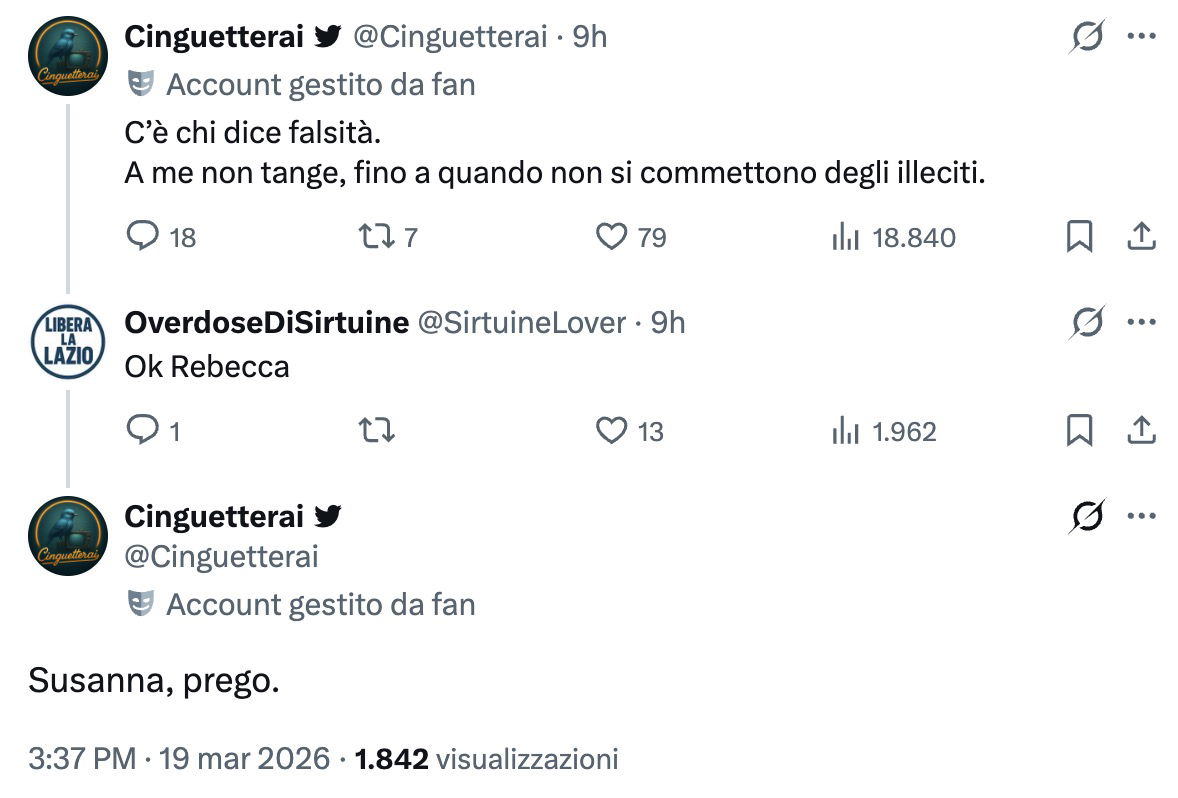Share the first Cinguetterai tweet

[x=1141, y=237]
